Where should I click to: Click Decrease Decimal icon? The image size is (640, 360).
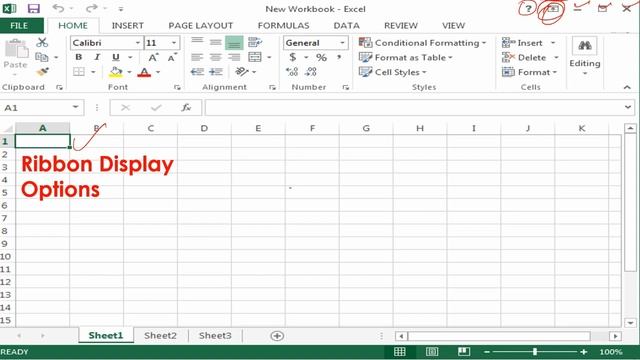click(x=311, y=72)
